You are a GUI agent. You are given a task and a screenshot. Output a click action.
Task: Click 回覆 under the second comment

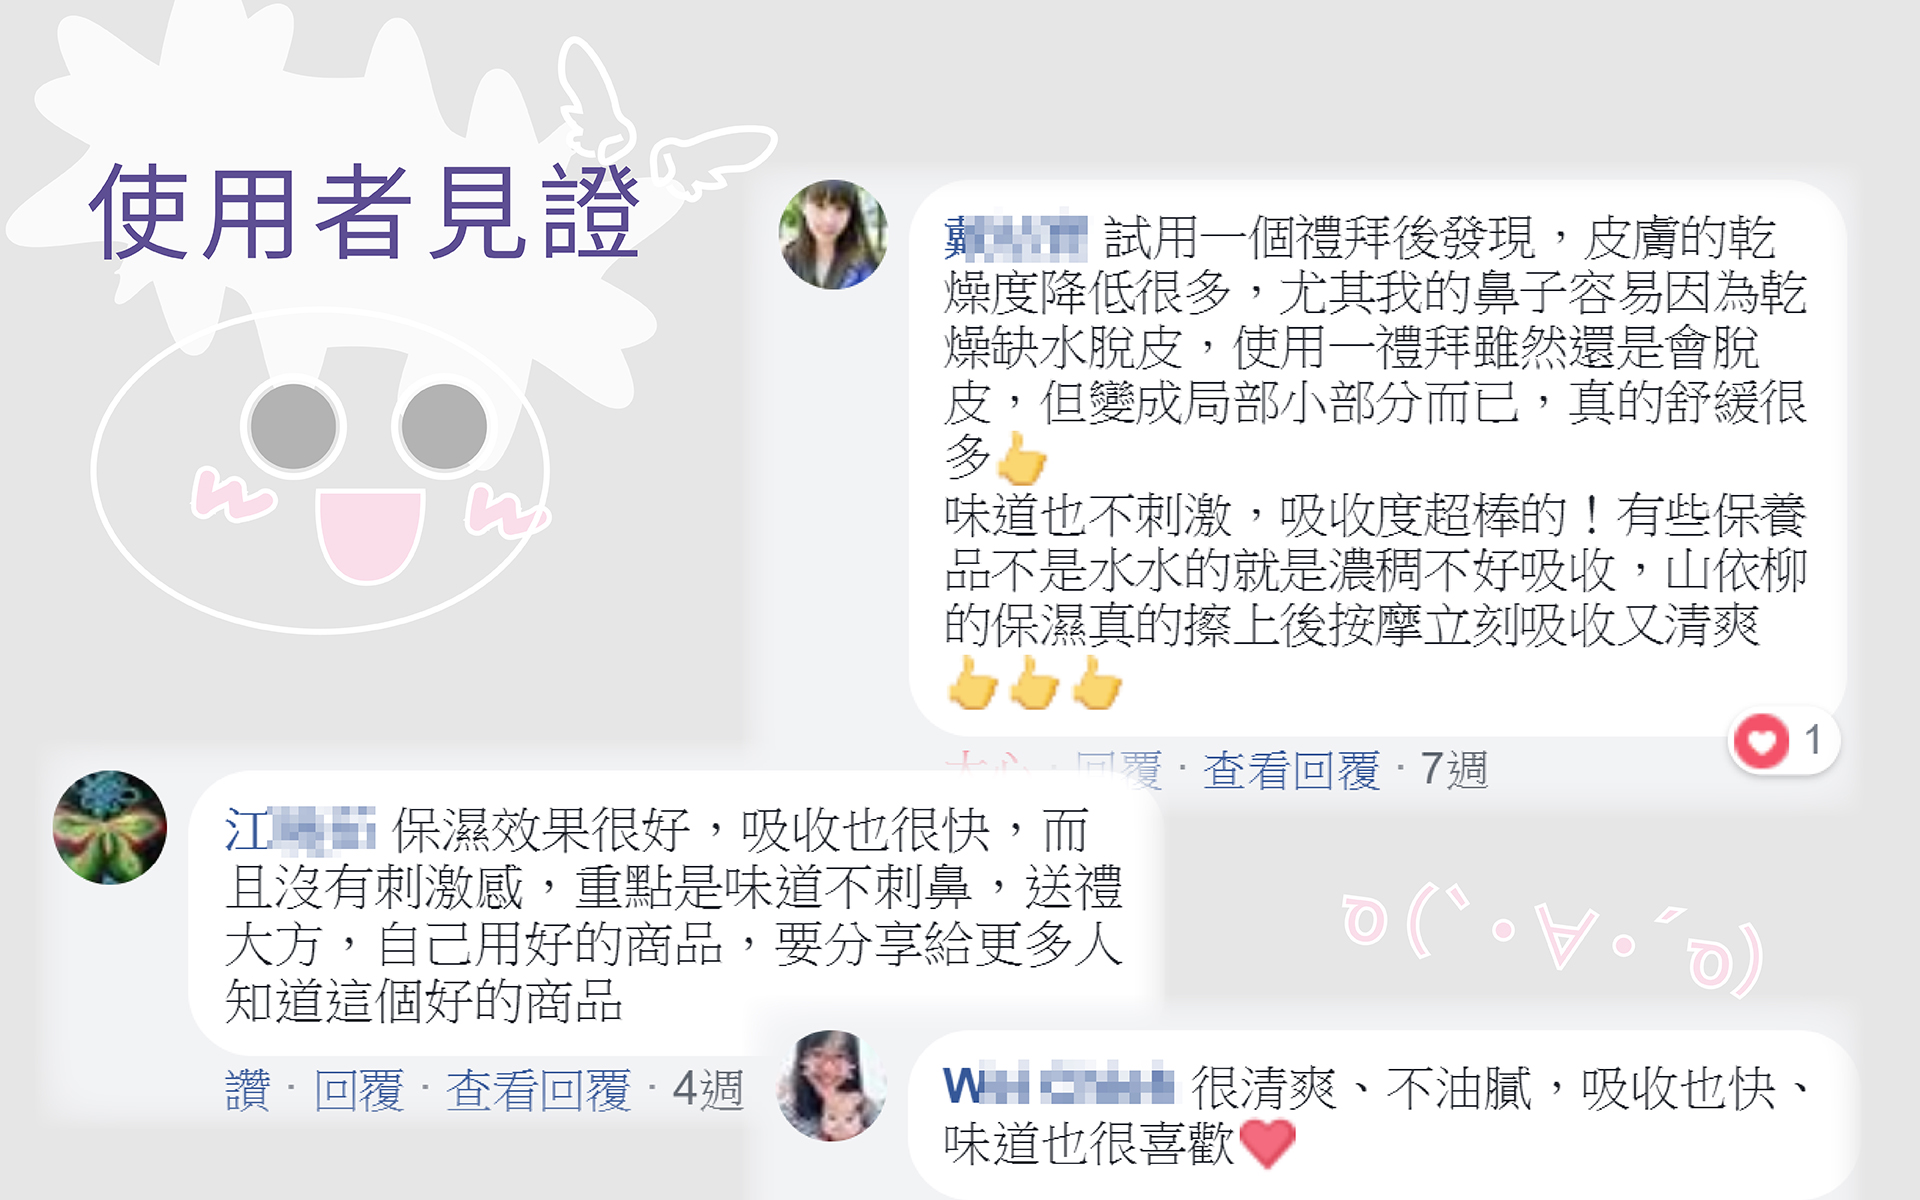pyautogui.click(x=358, y=1090)
